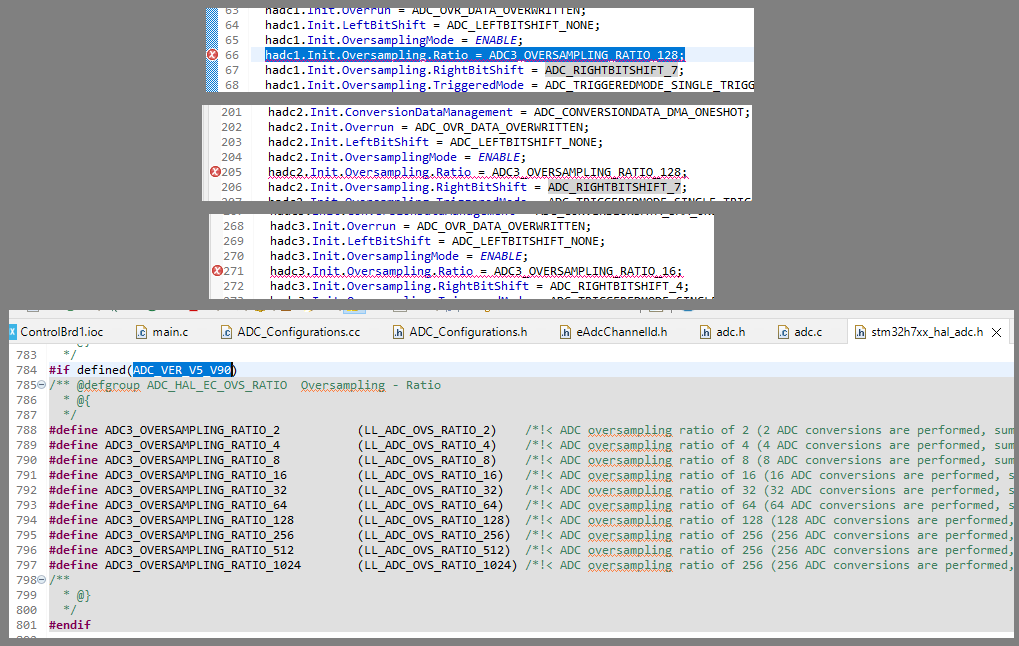The width and height of the screenshot is (1019, 646).
Task: Click line number 794 in the gutter
Action: 27,519
